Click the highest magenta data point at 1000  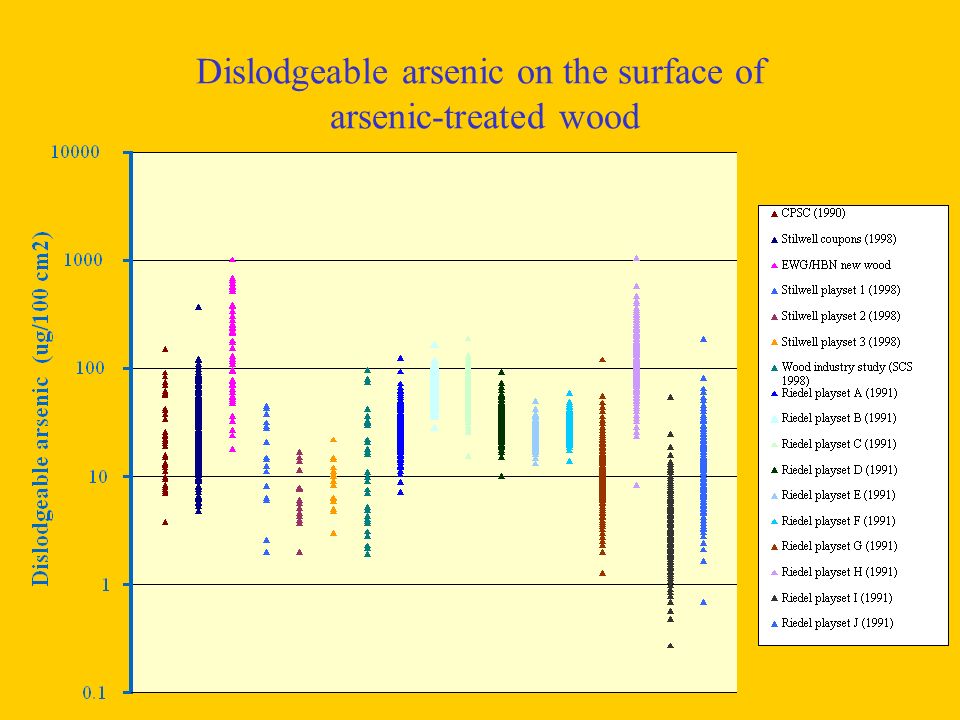tap(232, 260)
